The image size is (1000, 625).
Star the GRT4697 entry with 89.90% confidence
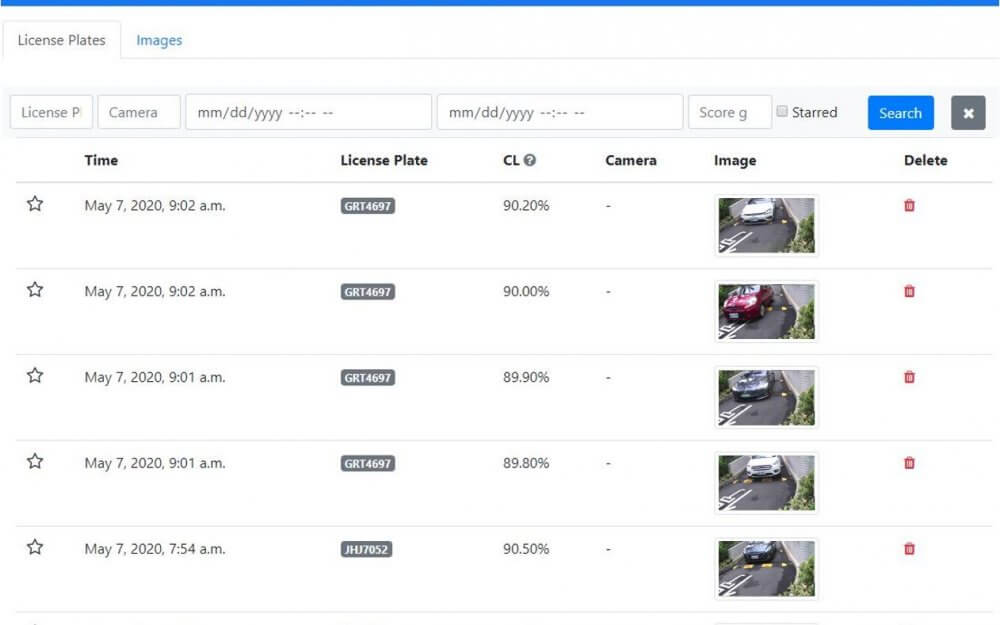coord(35,376)
